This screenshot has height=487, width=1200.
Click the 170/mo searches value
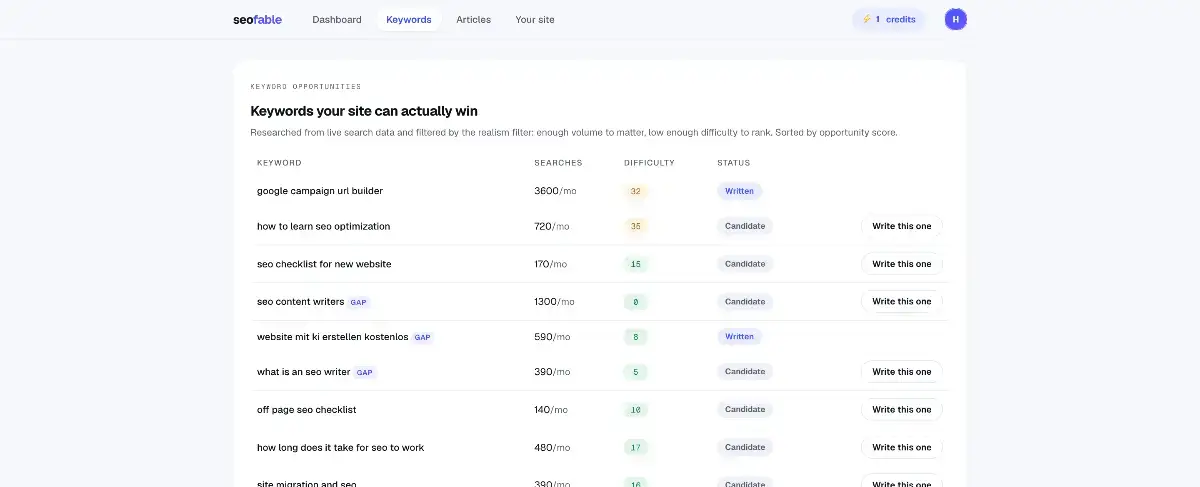(551, 264)
